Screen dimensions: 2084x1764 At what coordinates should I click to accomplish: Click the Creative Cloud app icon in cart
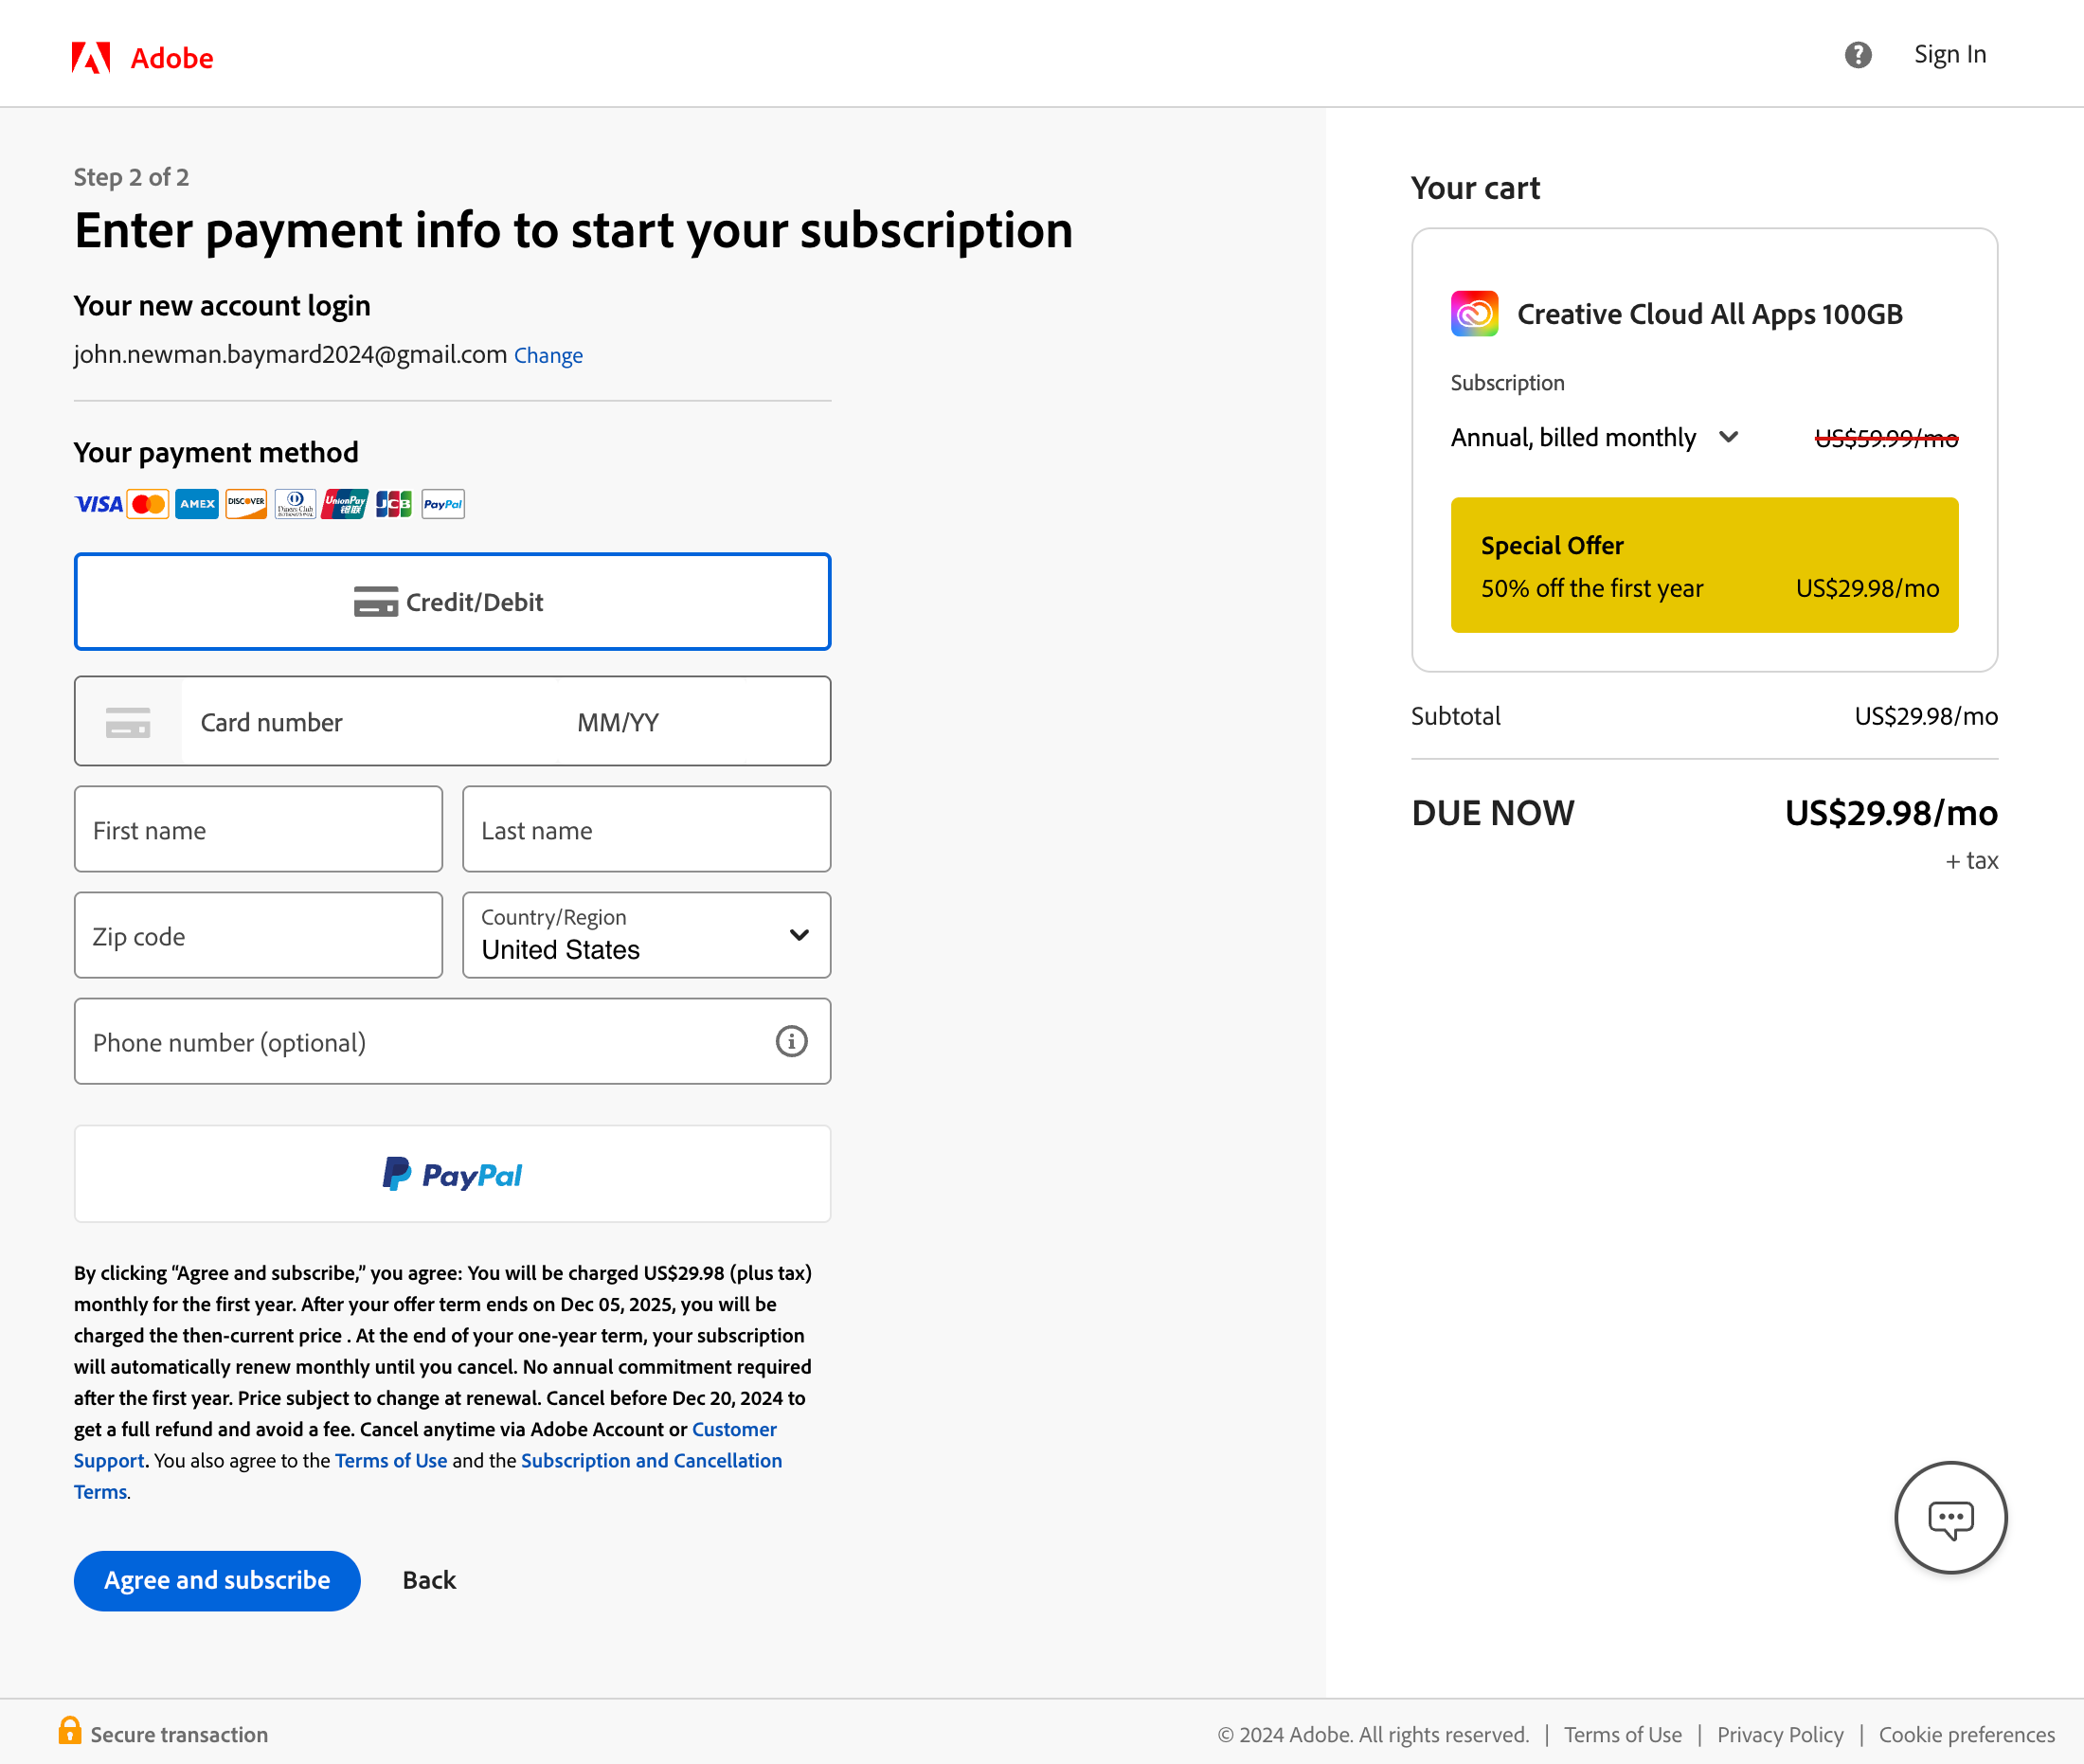coord(1473,313)
